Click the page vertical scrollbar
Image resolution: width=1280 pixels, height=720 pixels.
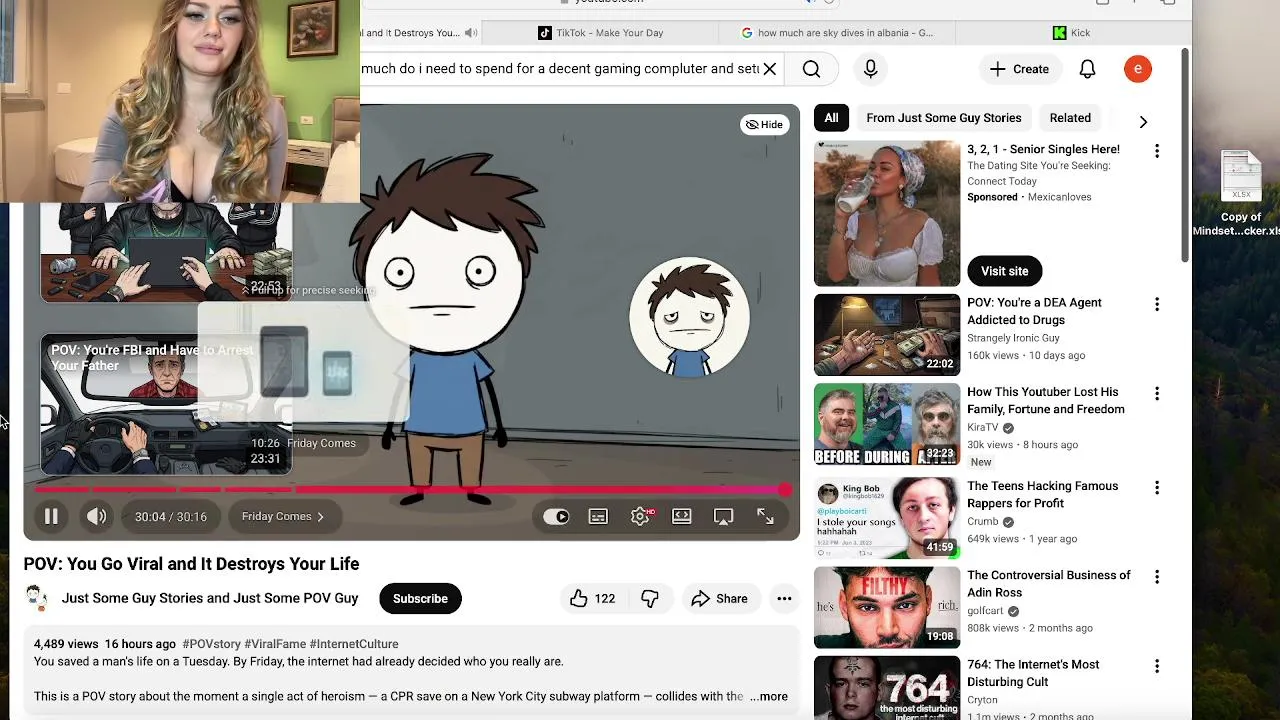1186,155
